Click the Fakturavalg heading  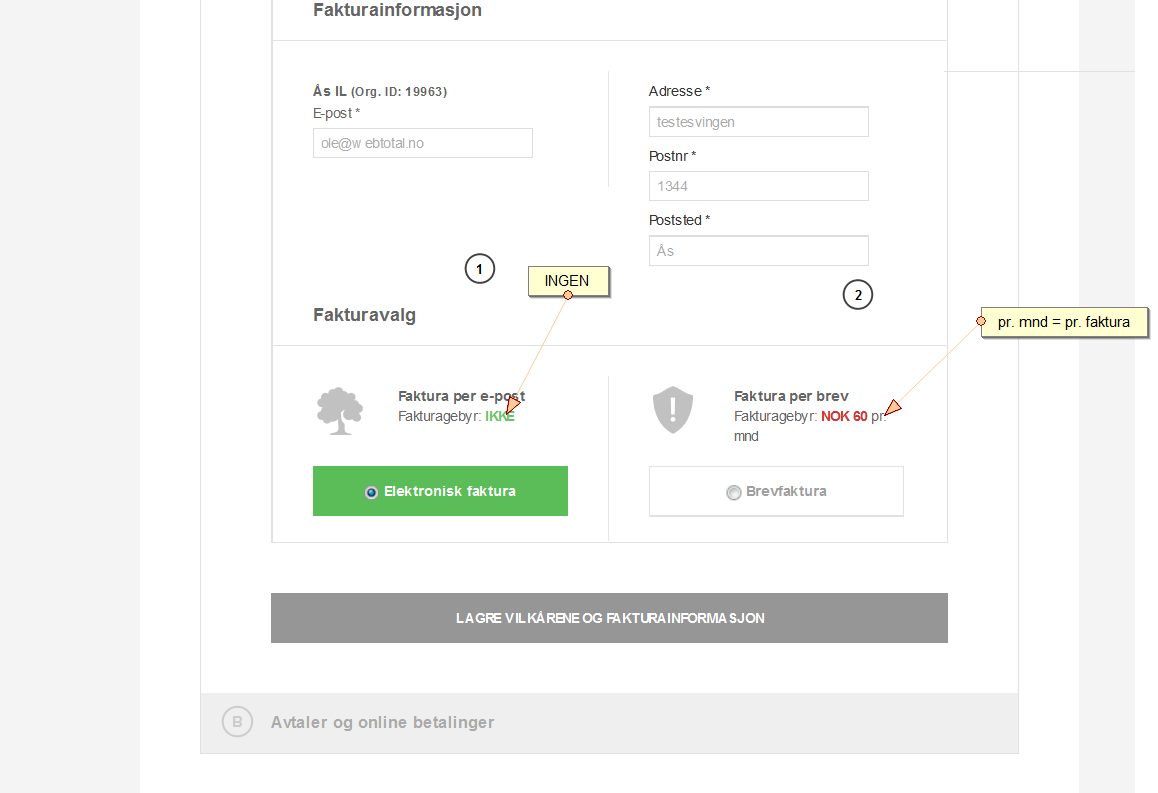click(x=364, y=315)
